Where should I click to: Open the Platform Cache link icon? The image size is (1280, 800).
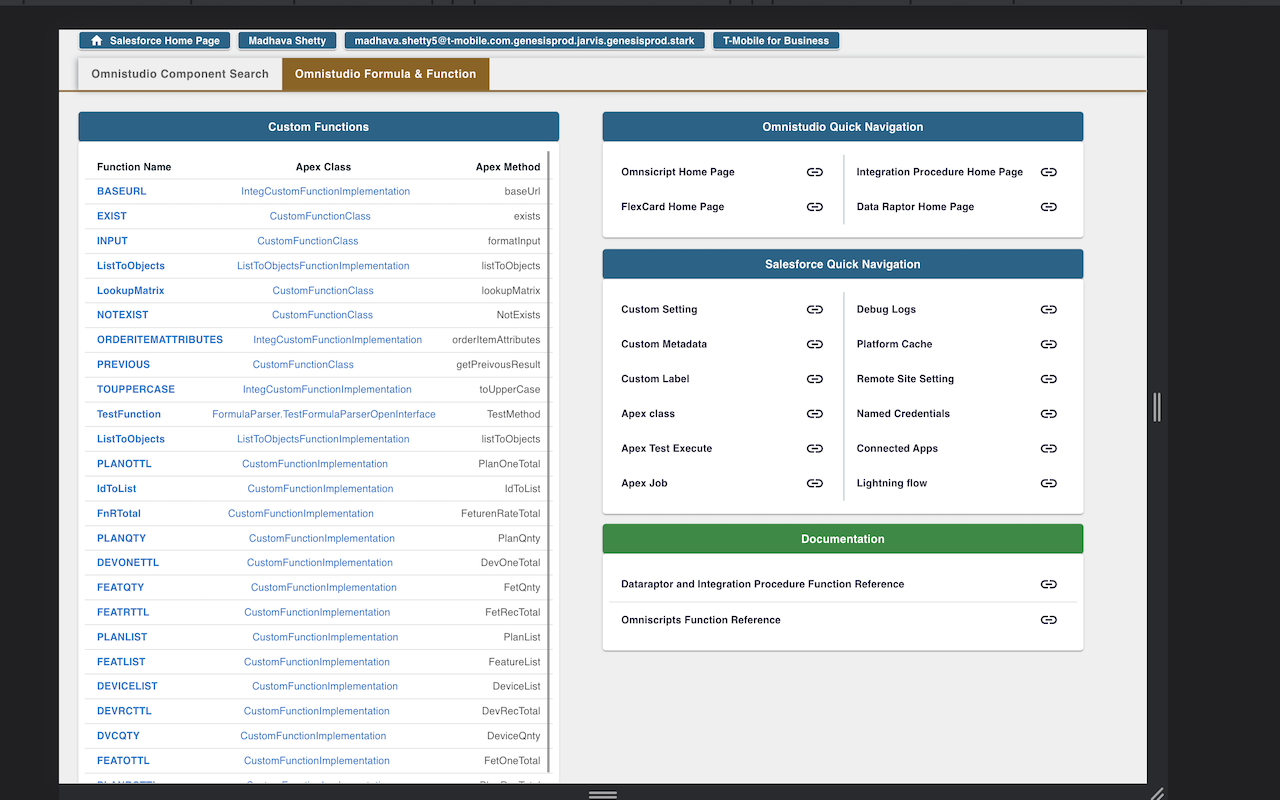coord(1048,344)
